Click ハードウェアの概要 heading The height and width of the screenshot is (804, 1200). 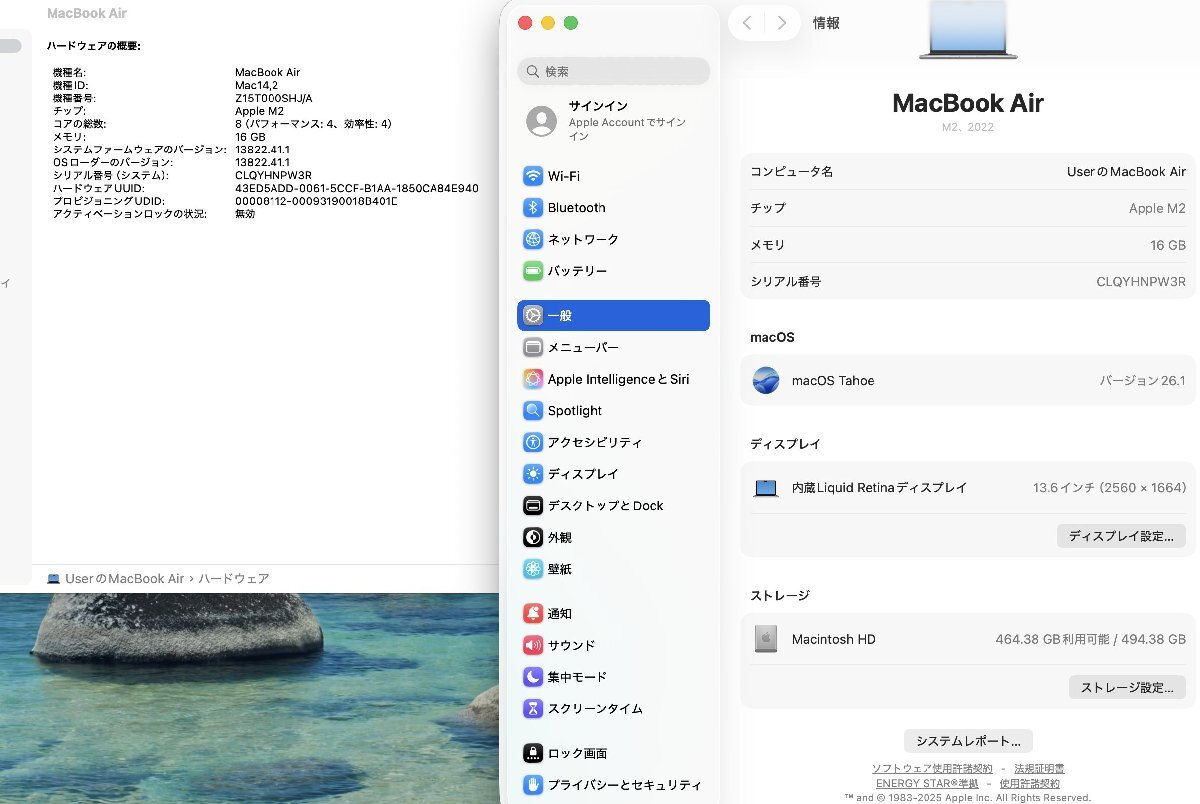(94, 46)
